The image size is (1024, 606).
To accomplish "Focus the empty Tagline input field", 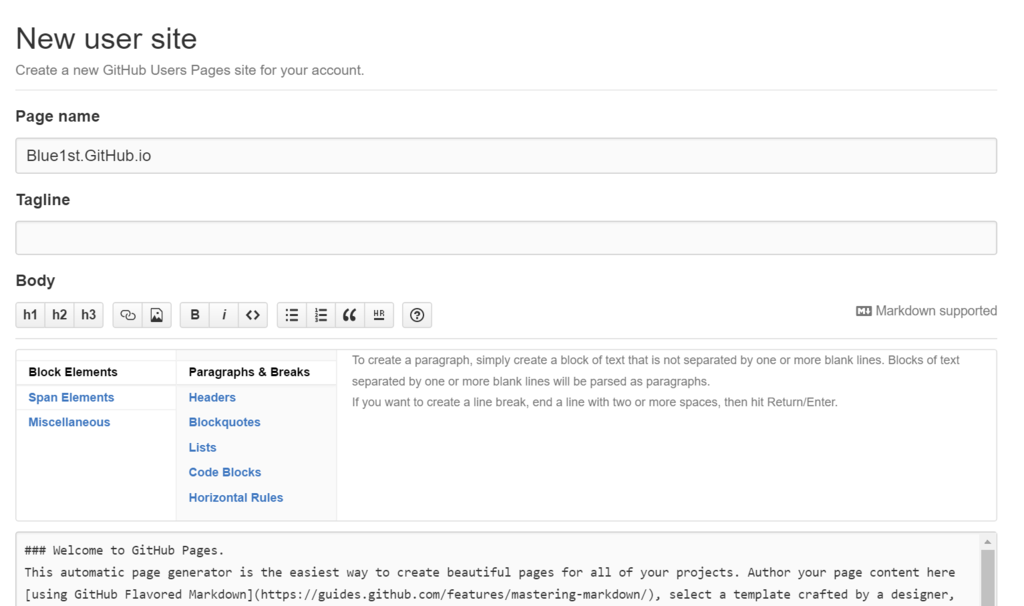I will coord(506,238).
